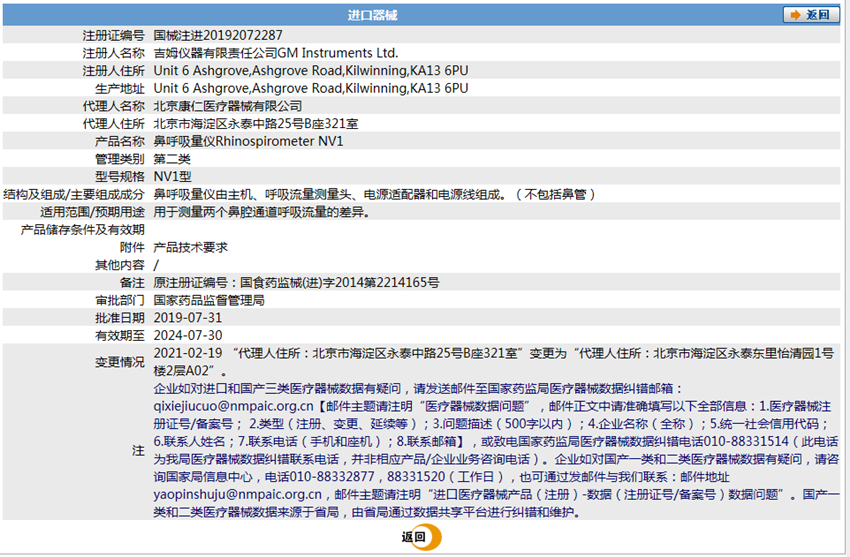Select the 注册人住所 address value

311,71
